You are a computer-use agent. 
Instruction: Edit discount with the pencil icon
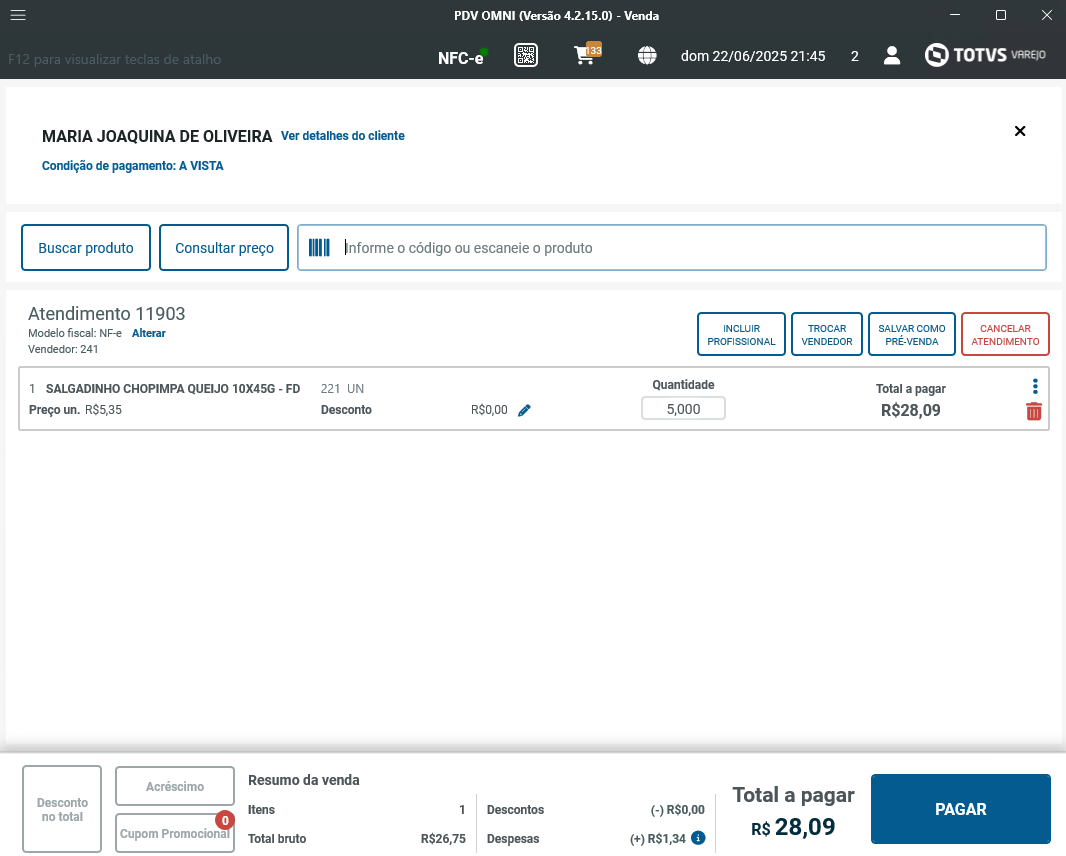pyautogui.click(x=524, y=410)
